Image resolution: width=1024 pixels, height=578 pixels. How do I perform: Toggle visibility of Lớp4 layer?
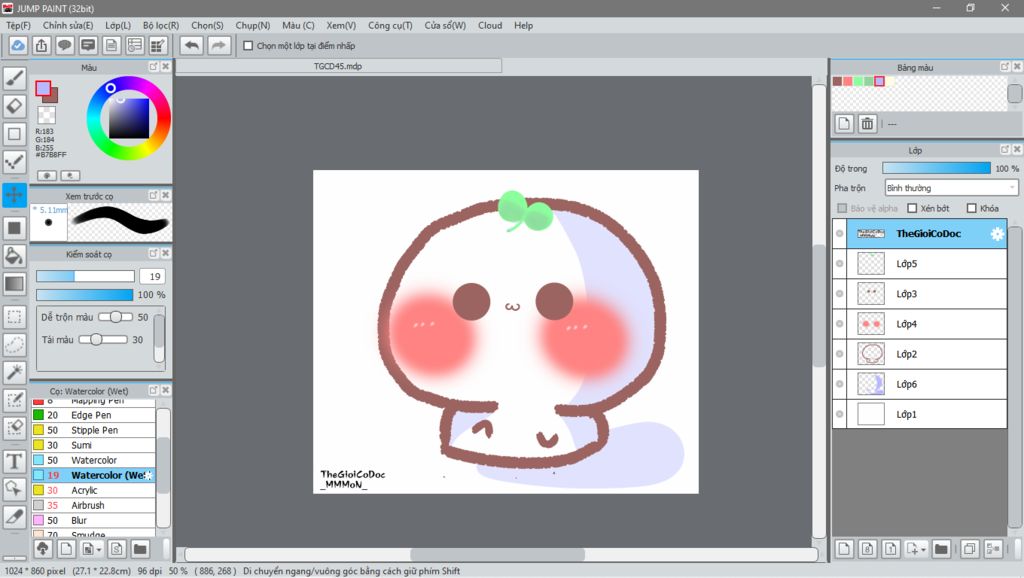(x=840, y=324)
